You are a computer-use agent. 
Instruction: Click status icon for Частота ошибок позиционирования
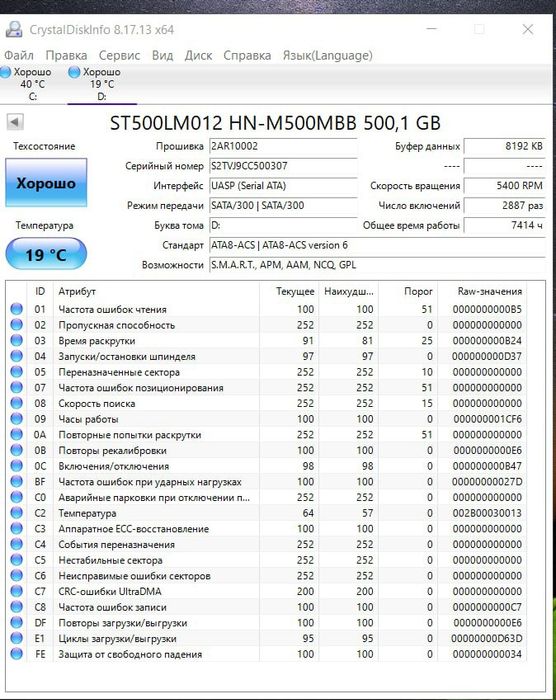[17, 387]
